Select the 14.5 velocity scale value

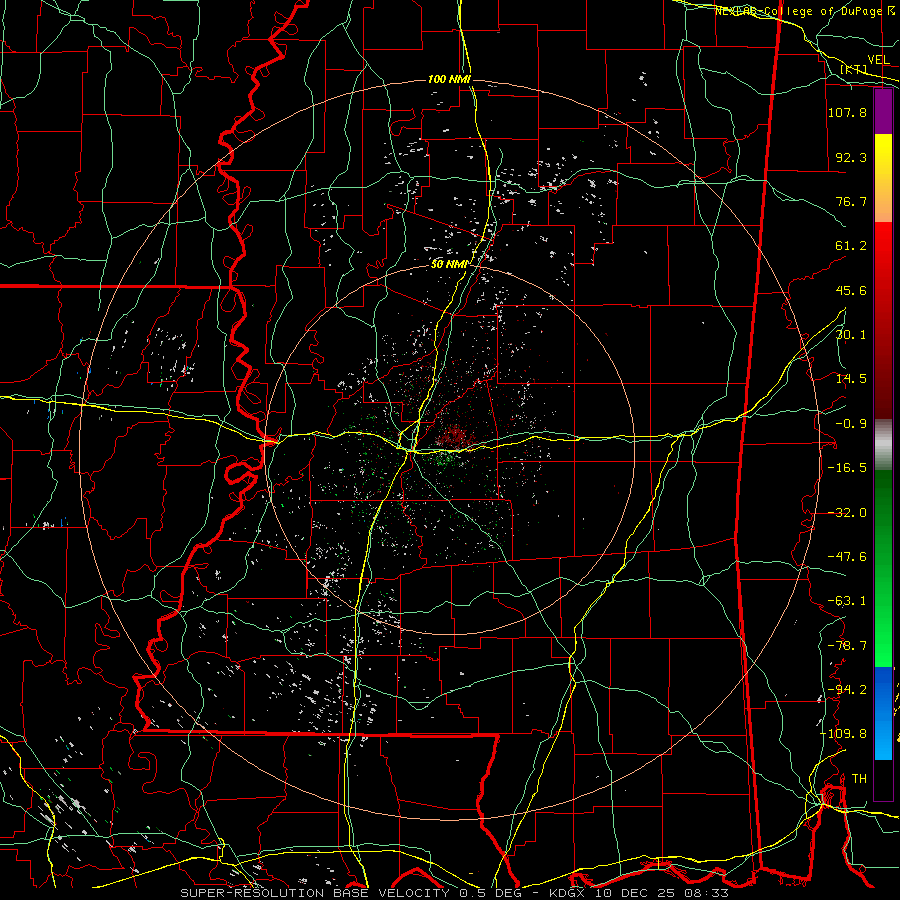851,379
